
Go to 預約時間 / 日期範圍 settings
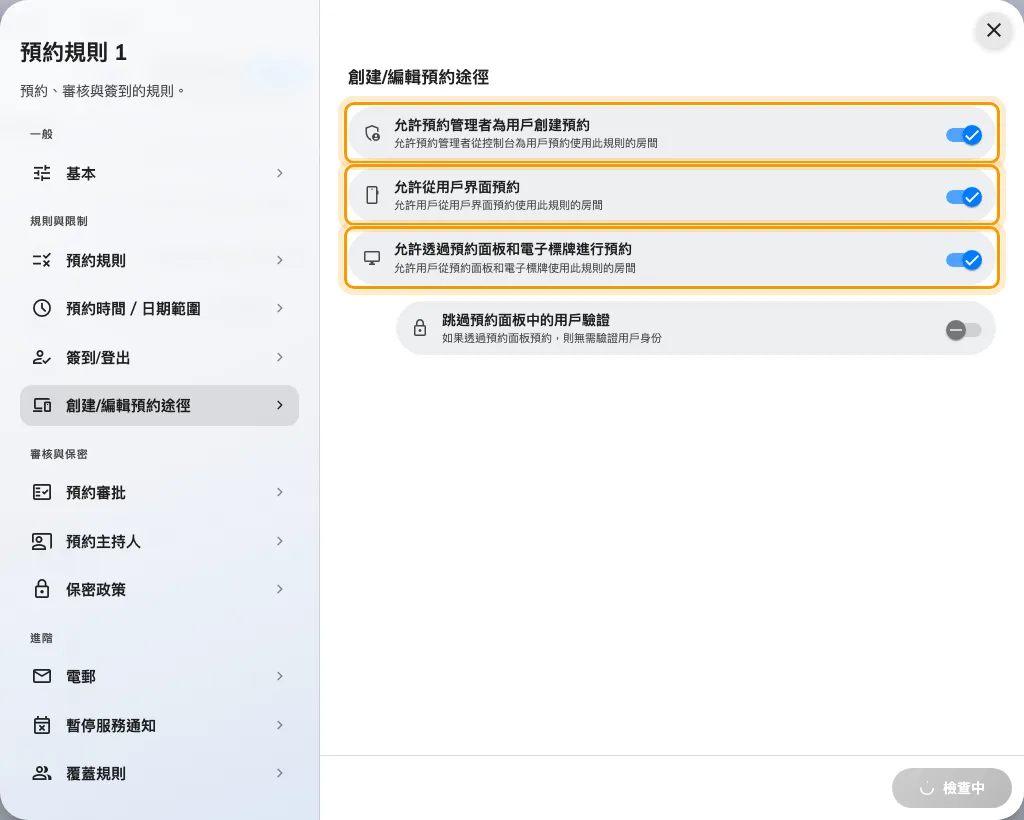[159, 308]
